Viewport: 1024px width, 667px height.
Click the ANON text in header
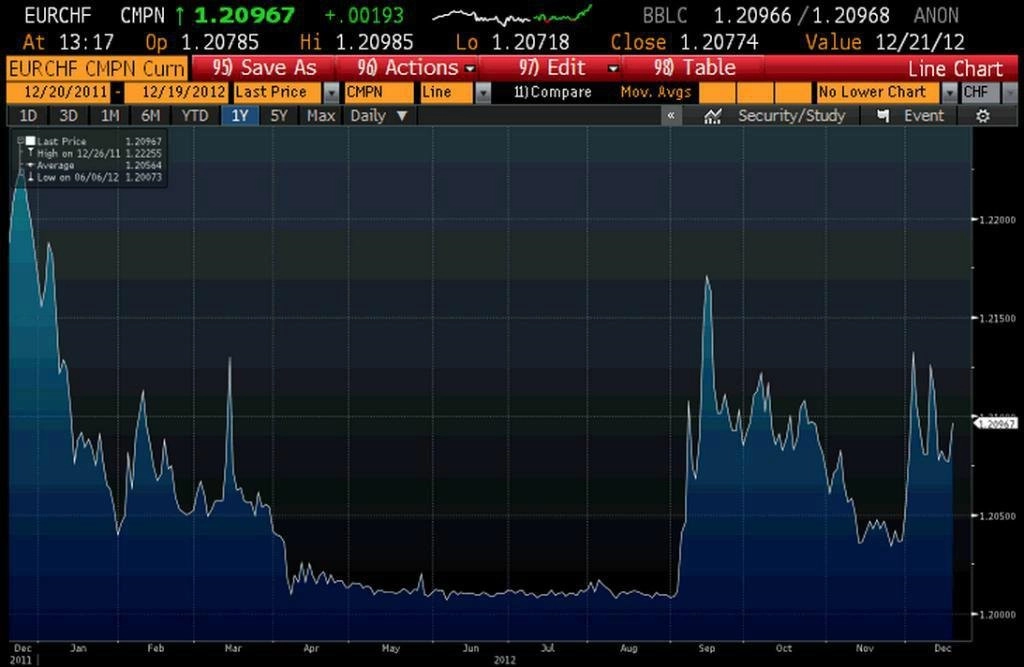pos(936,15)
